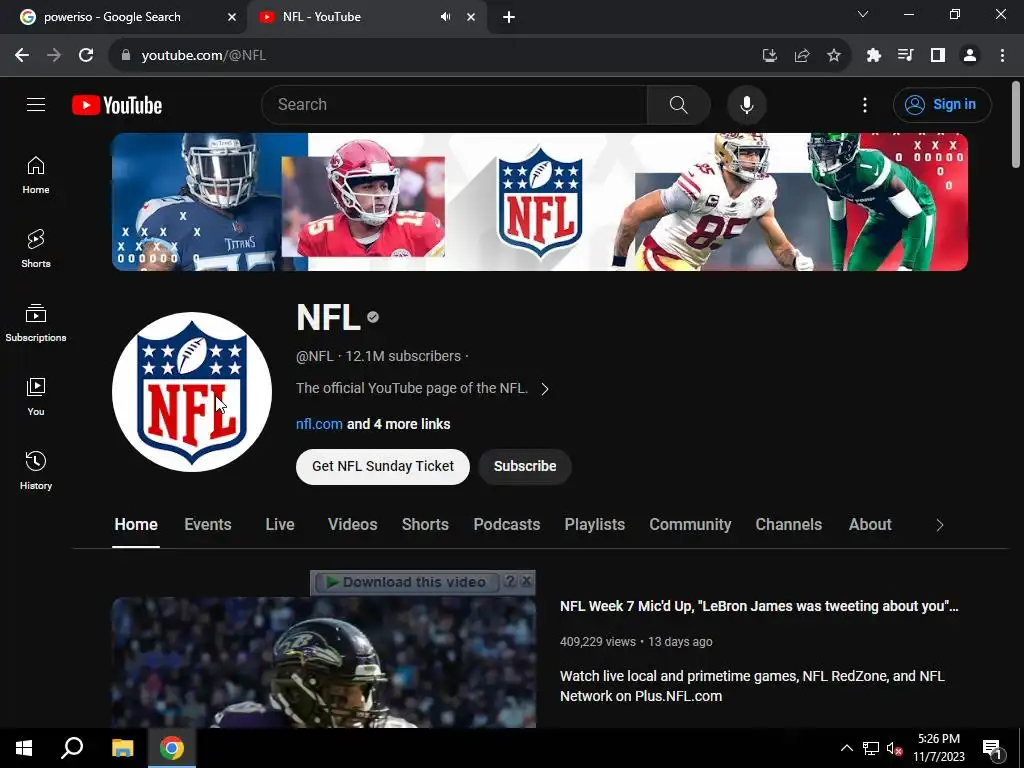Bookmark this tab with star icon

834,56
